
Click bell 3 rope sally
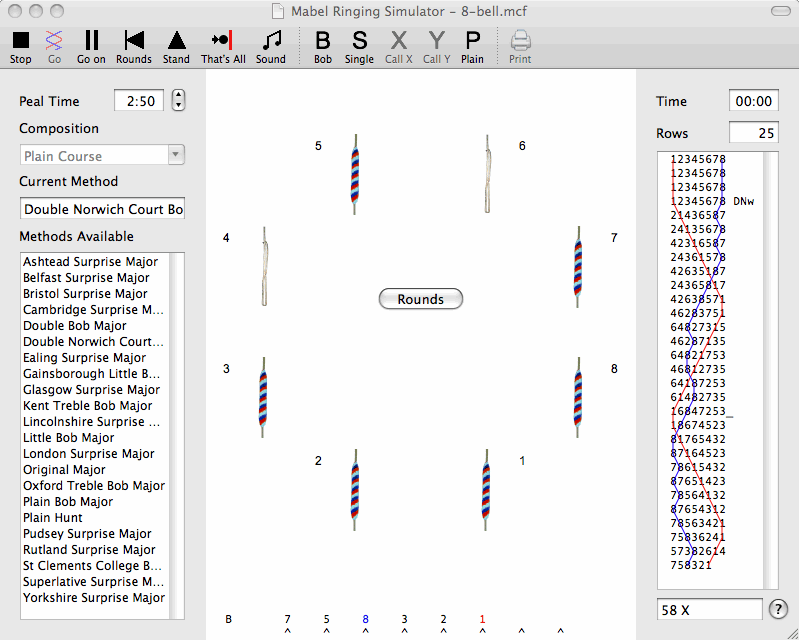pos(263,398)
